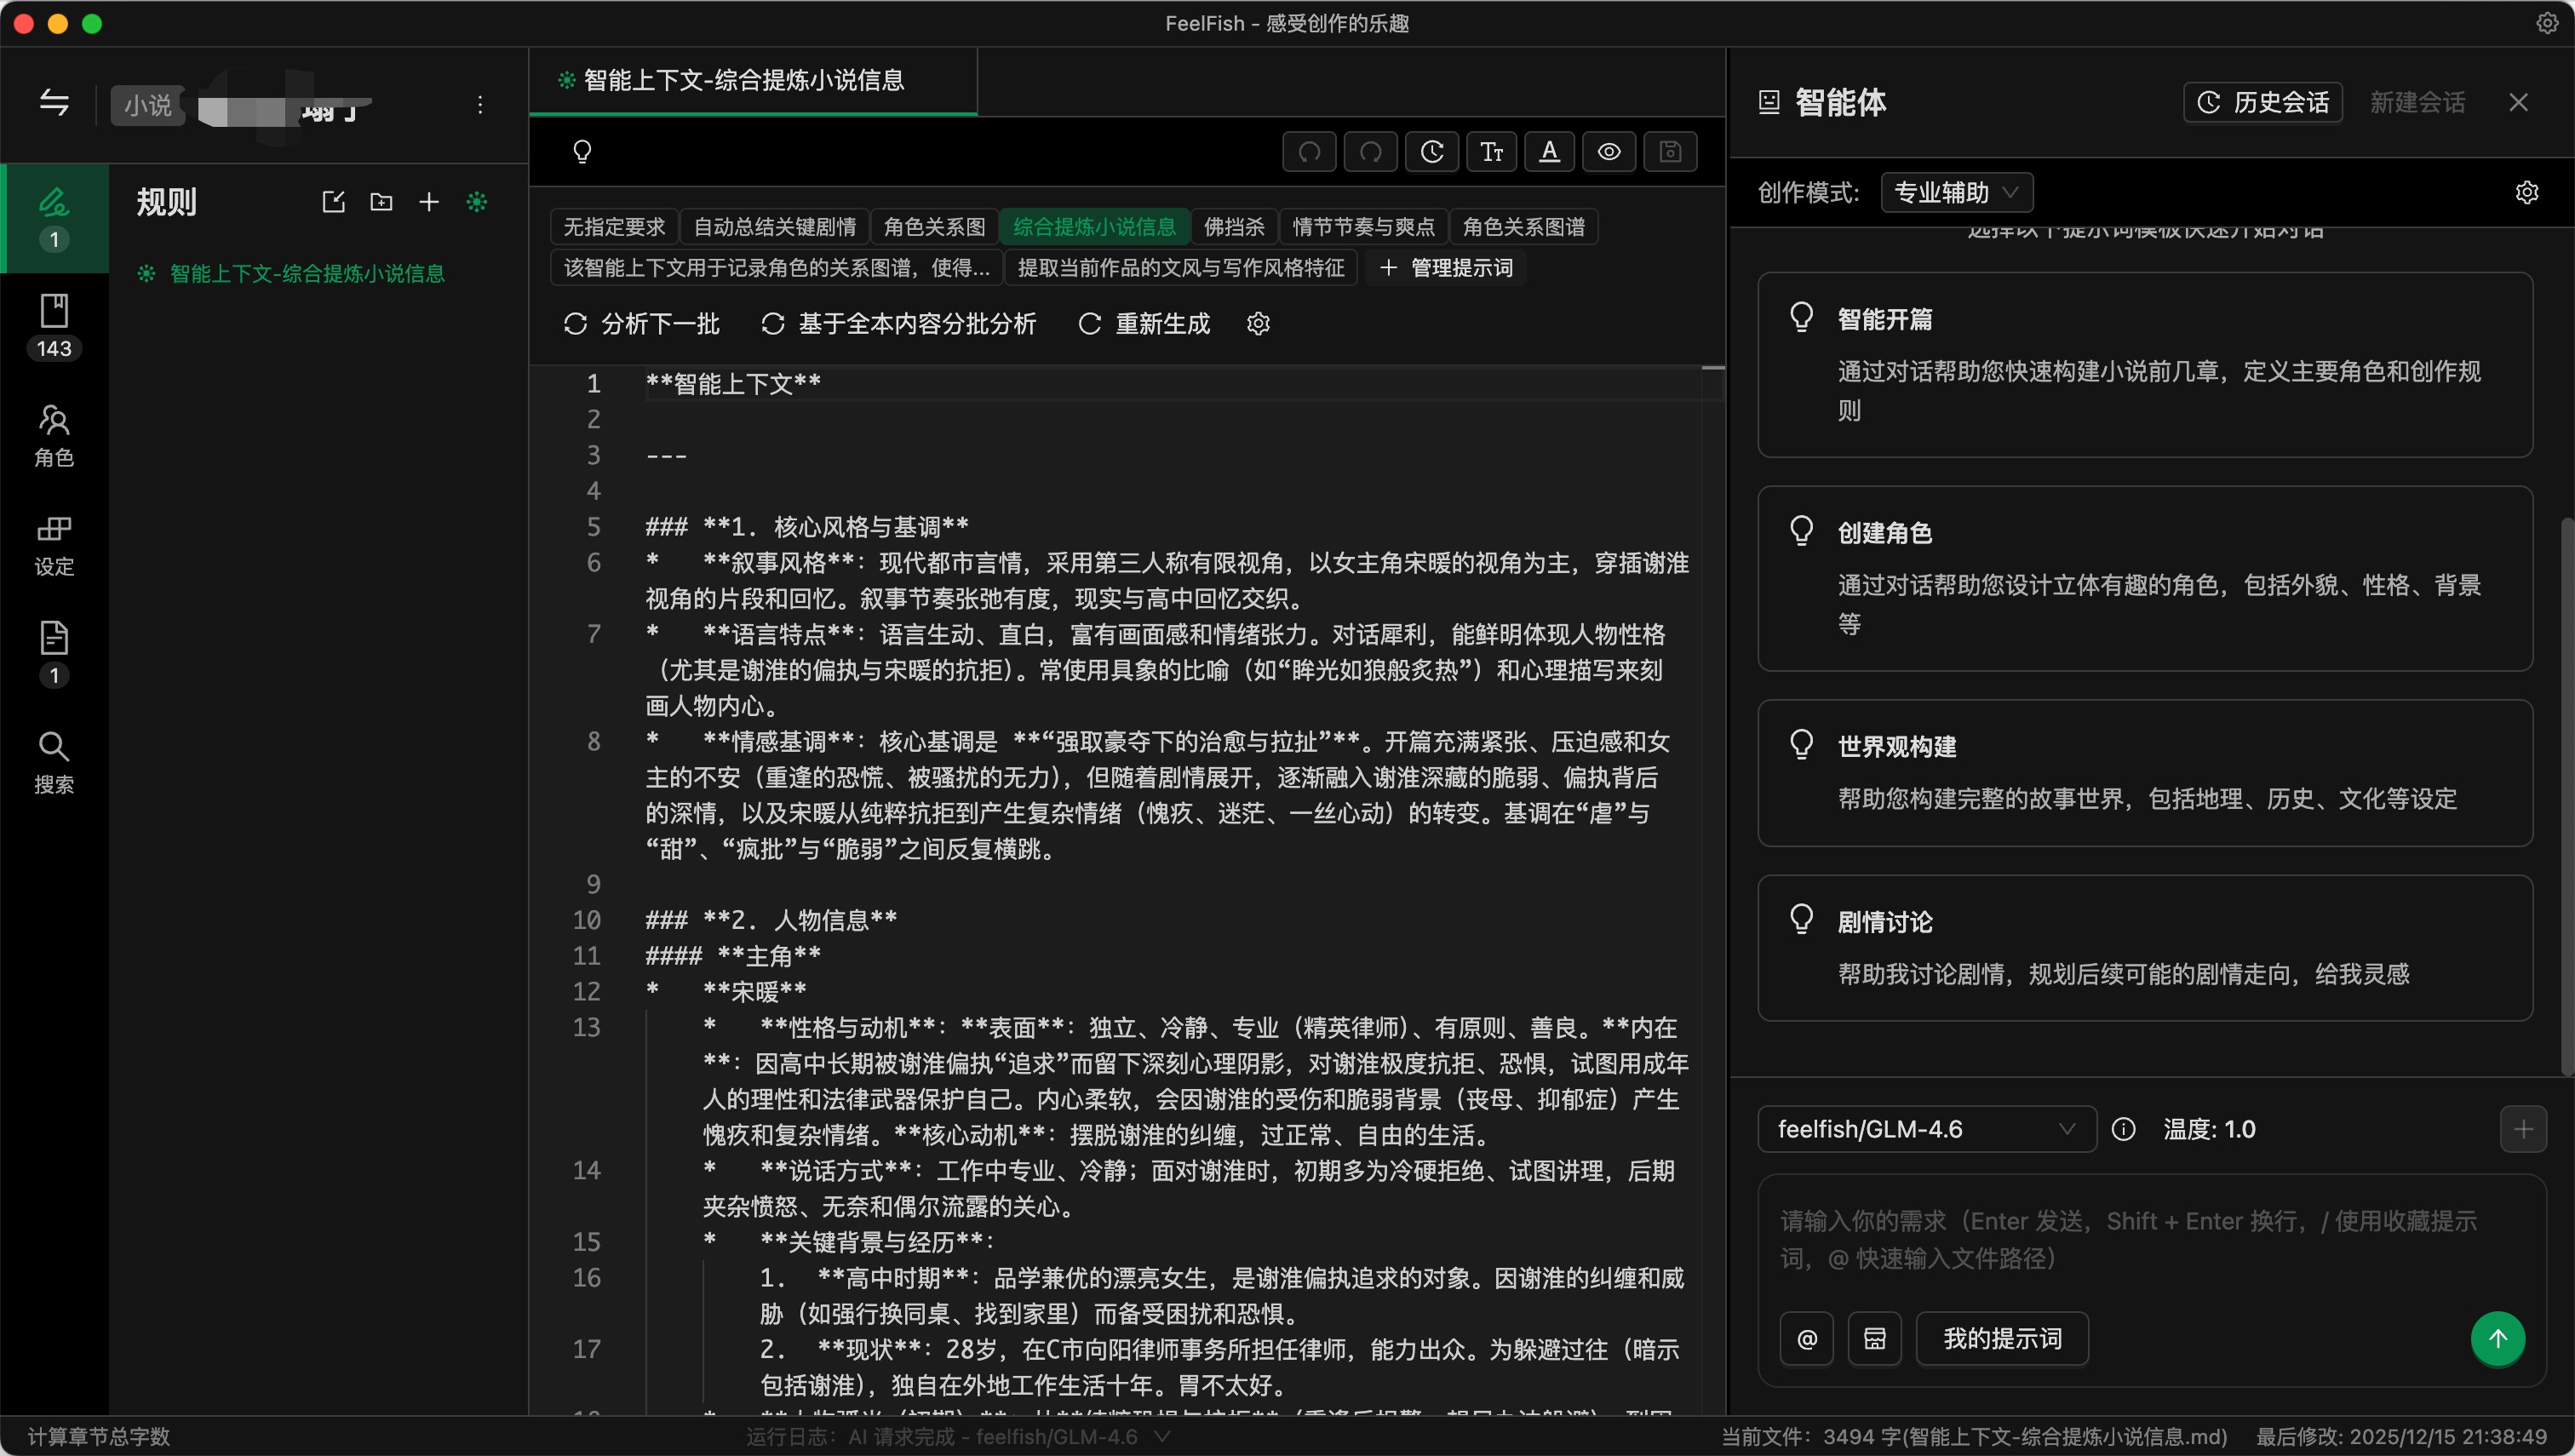Open the 搜索 sidebar tool
The image size is (2575, 1456).
(x=54, y=762)
